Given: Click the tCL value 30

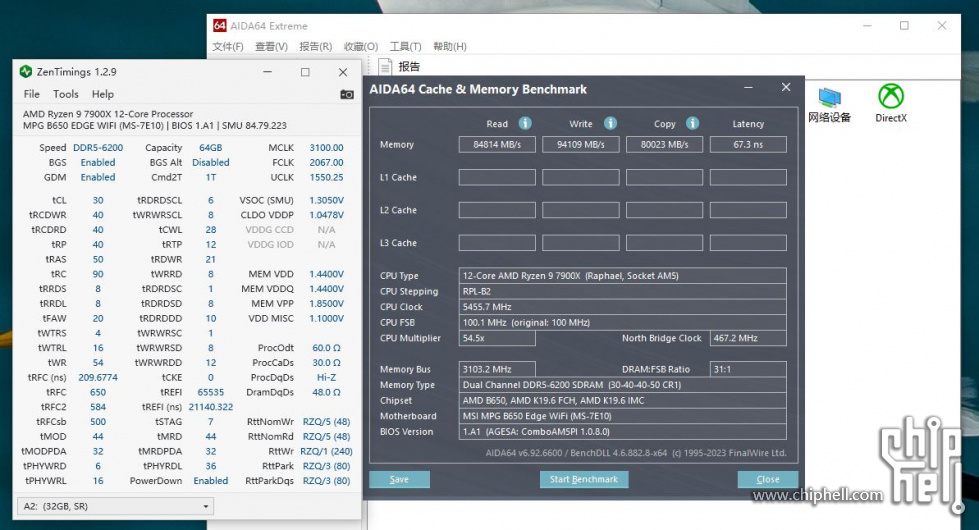Looking at the screenshot, I should click(x=98, y=200).
